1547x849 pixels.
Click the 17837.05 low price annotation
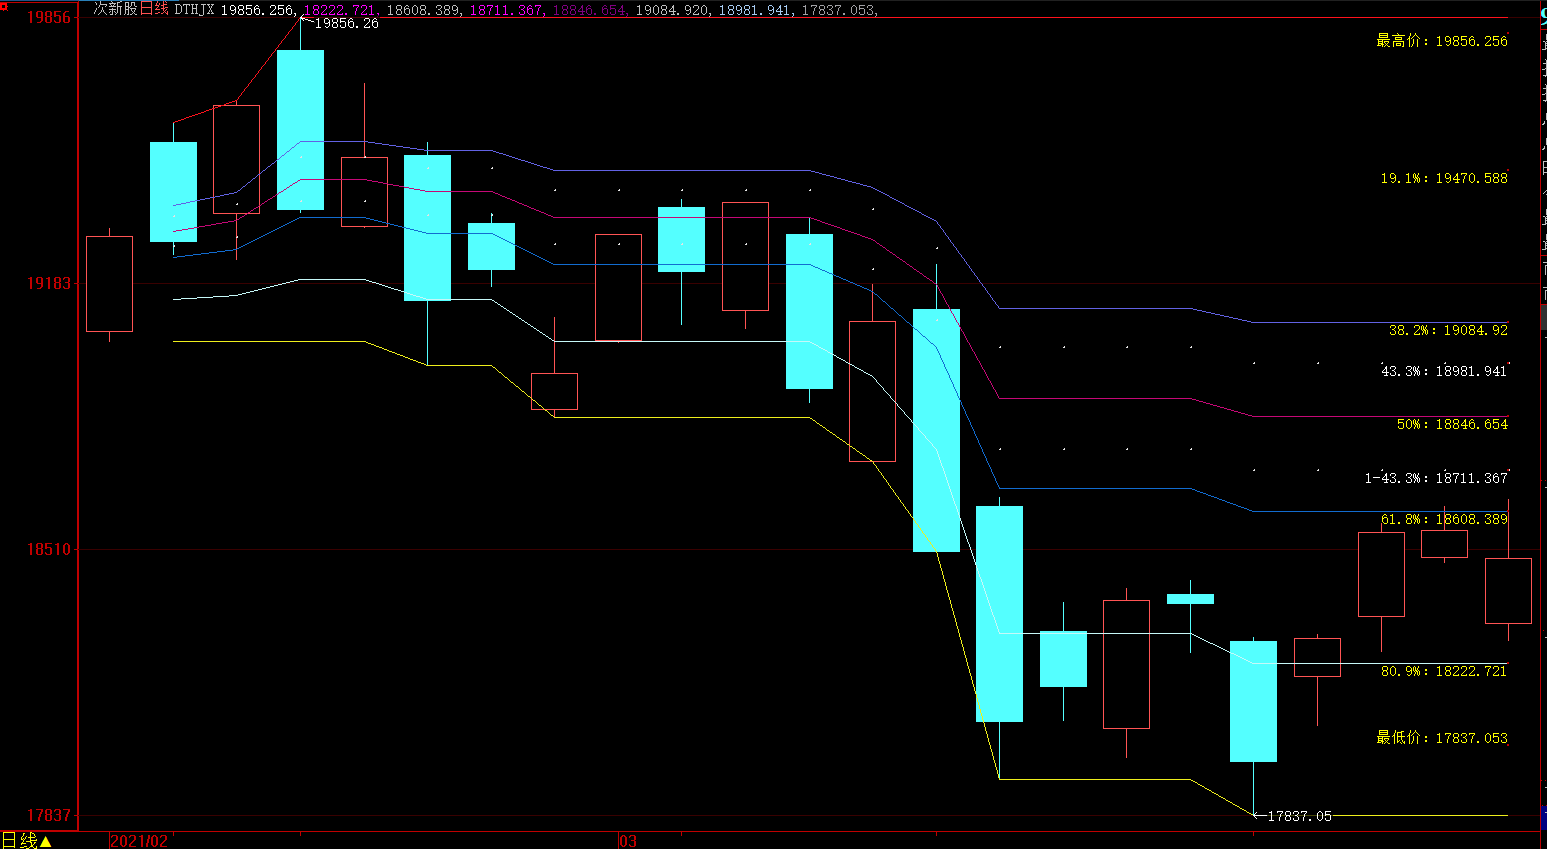tap(1299, 816)
